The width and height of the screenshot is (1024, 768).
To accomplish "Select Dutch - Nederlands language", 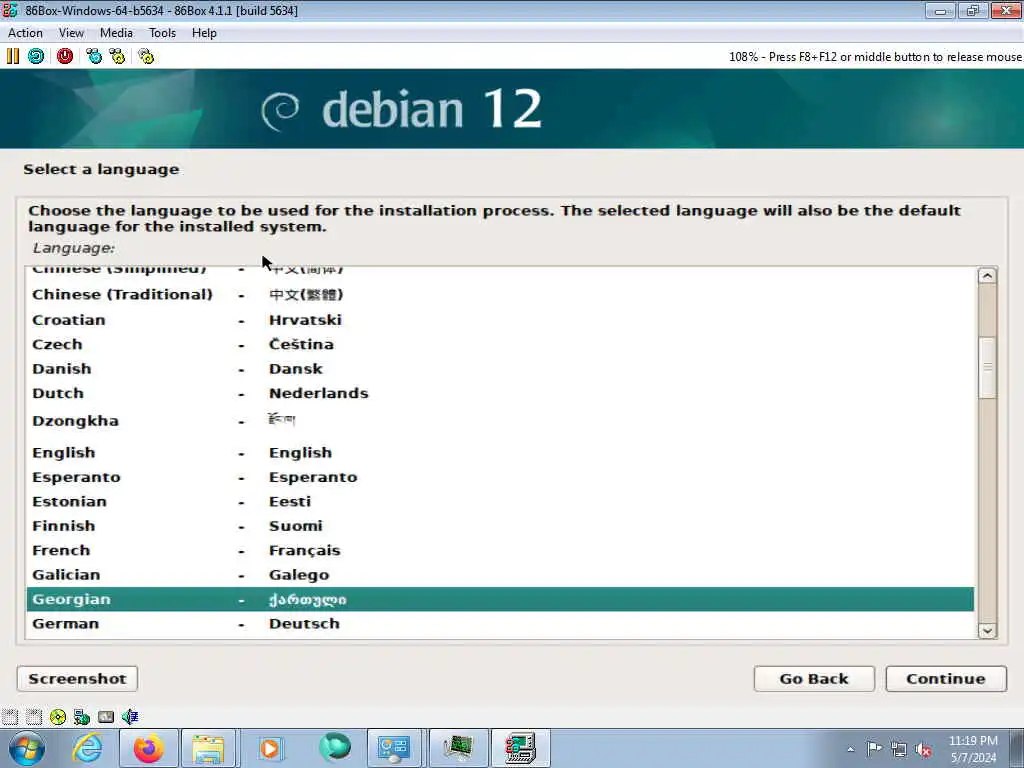I will (x=500, y=393).
